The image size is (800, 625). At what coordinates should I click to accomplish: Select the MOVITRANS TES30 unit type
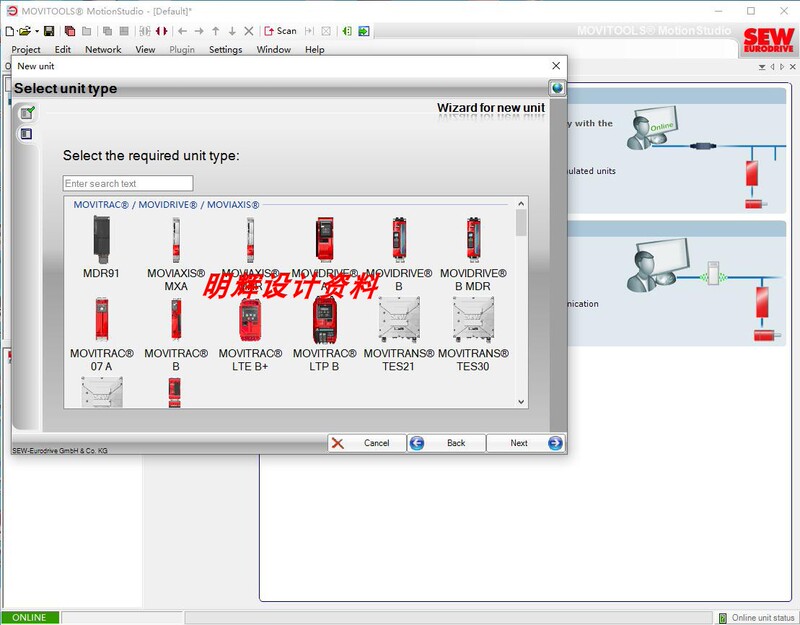473,335
